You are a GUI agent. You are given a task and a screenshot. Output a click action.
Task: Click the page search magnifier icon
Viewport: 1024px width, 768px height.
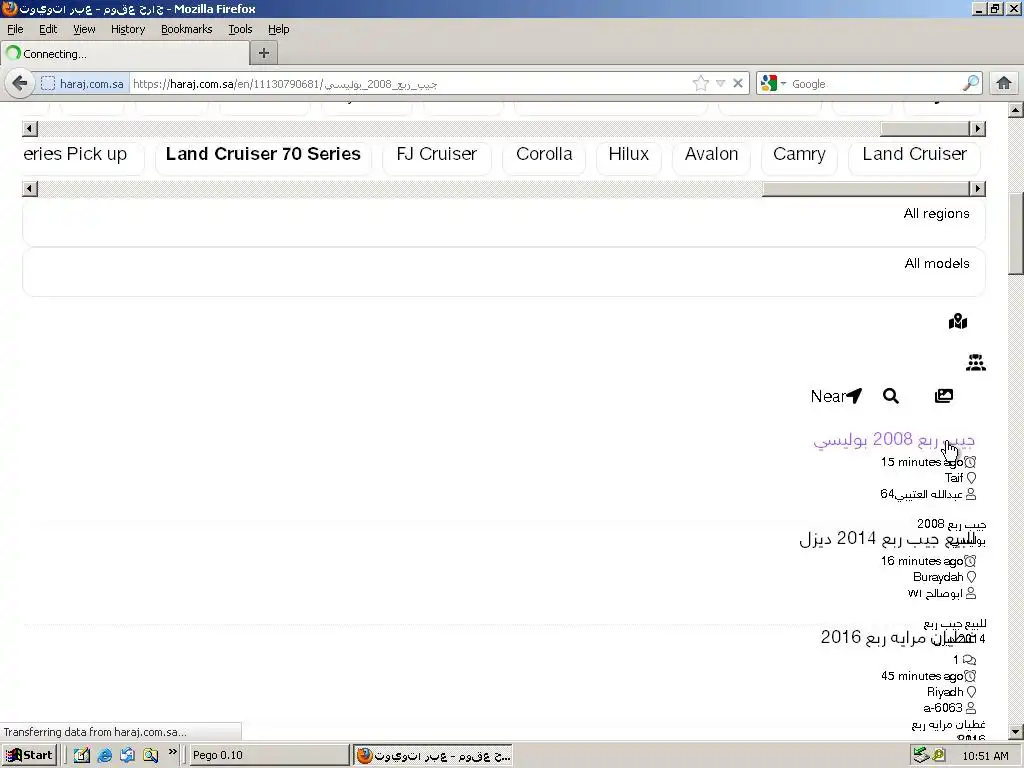pyautogui.click(x=891, y=396)
